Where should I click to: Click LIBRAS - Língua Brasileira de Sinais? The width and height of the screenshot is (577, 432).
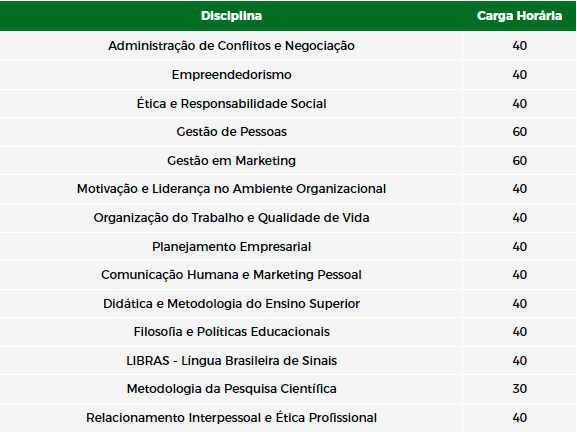(231, 361)
